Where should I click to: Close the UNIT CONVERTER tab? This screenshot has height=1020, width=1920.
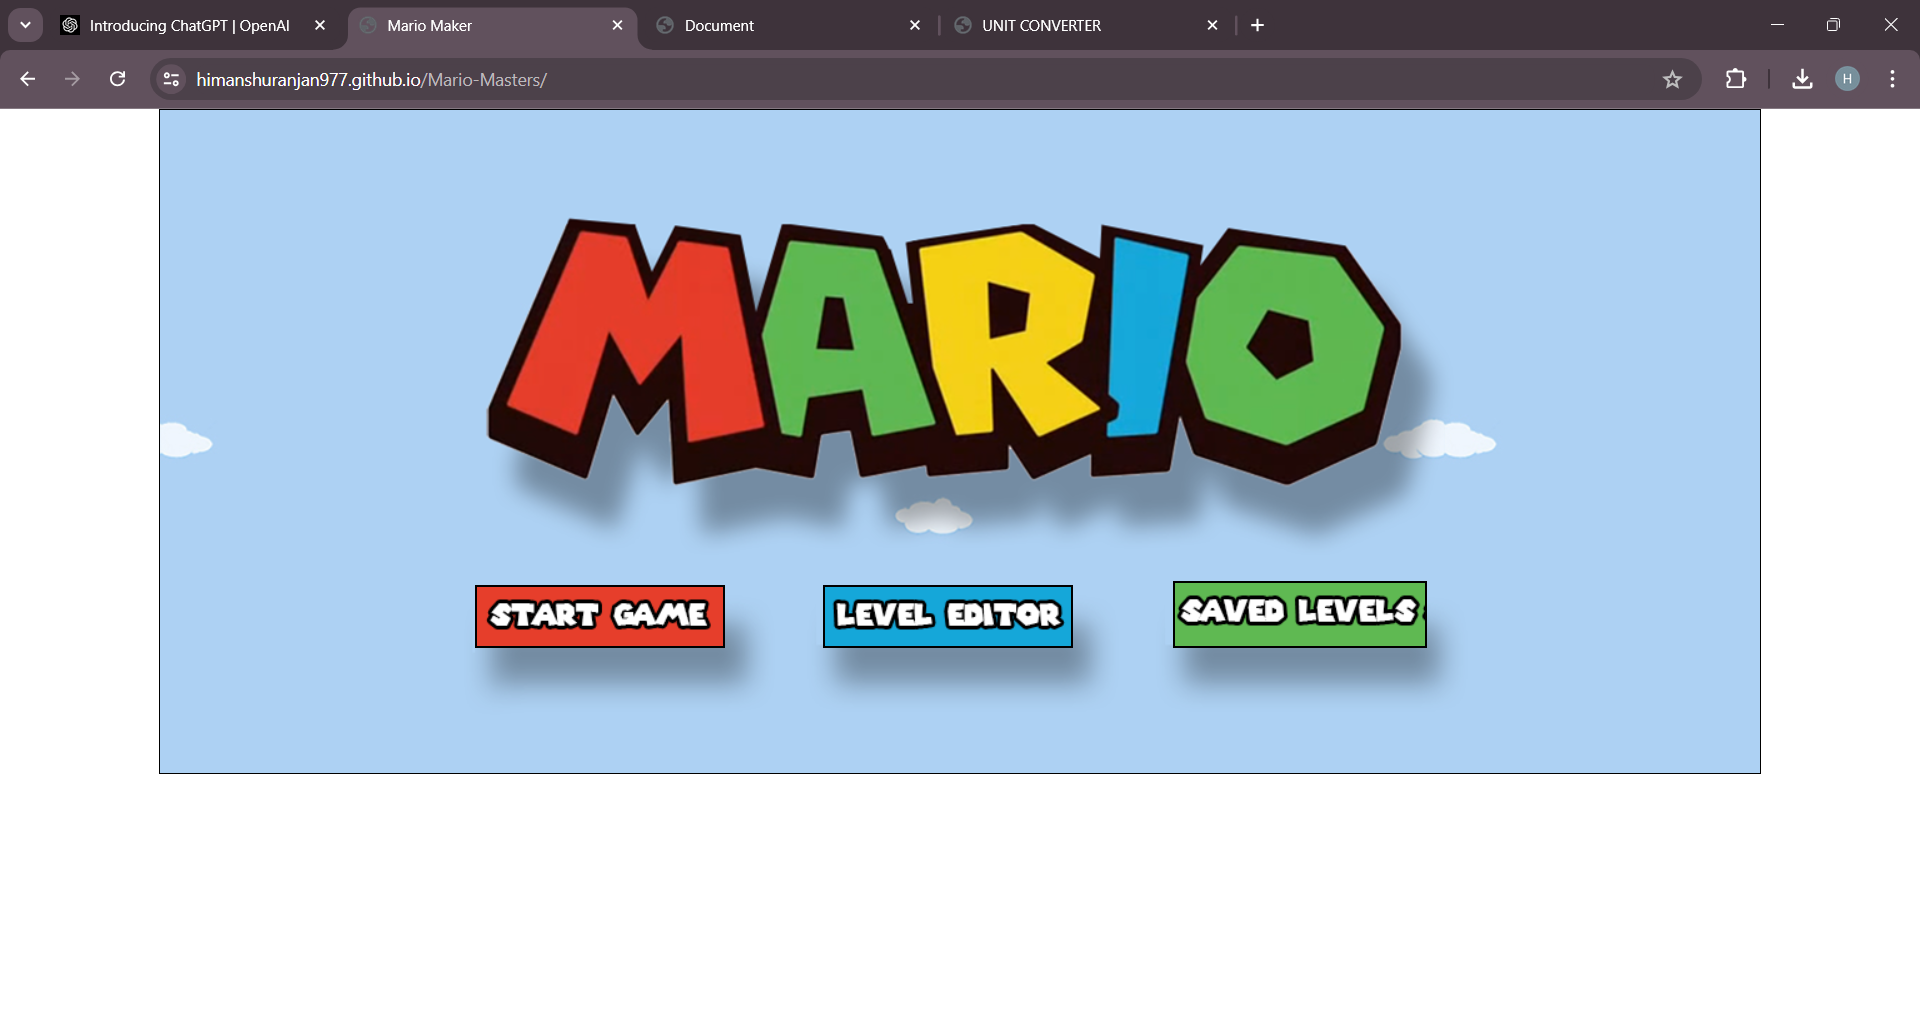click(x=1212, y=25)
